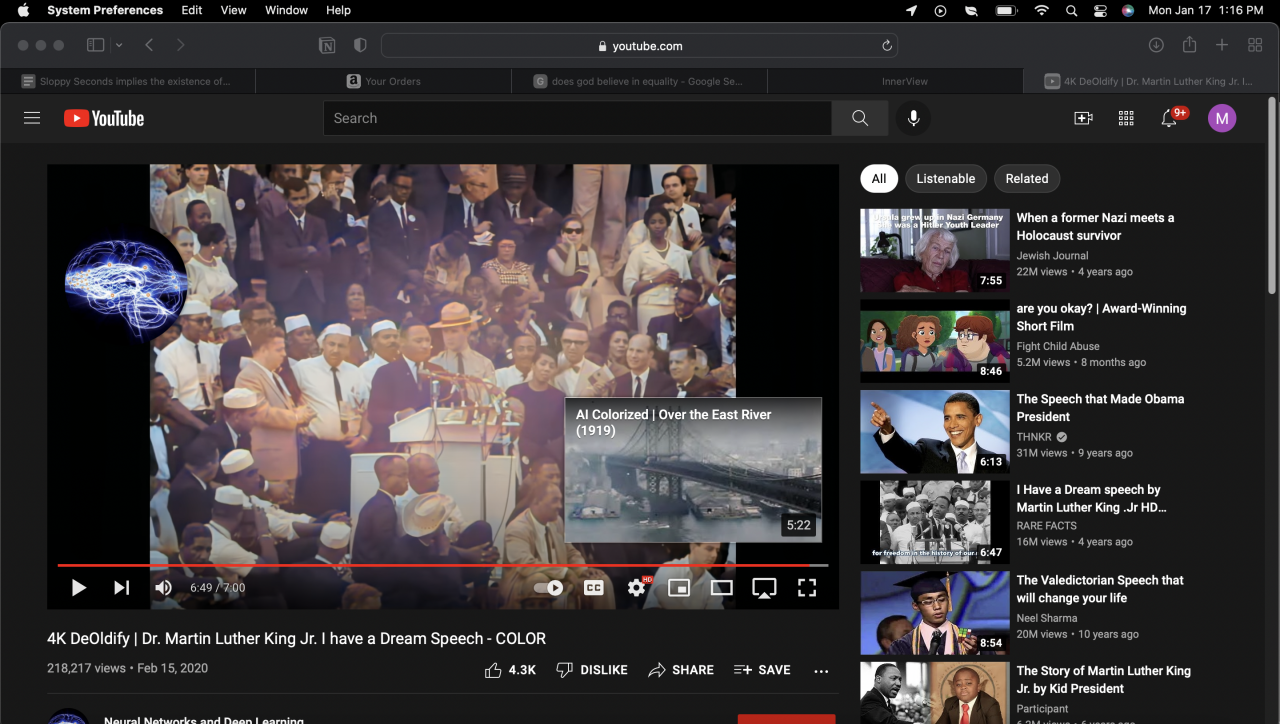Open a new Safari tab with plus
Viewport: 1280px width, 724px height.
tap(1222, 45)
